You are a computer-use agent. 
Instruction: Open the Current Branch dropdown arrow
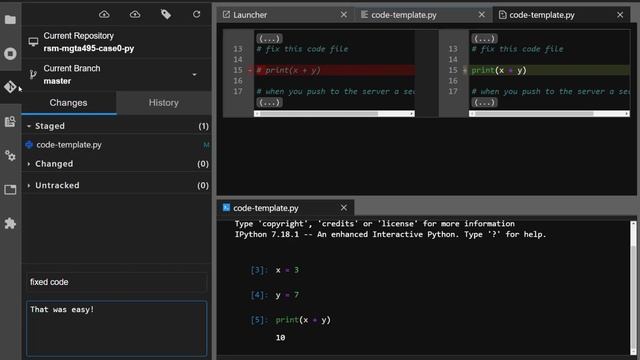(x=194, y=75)
